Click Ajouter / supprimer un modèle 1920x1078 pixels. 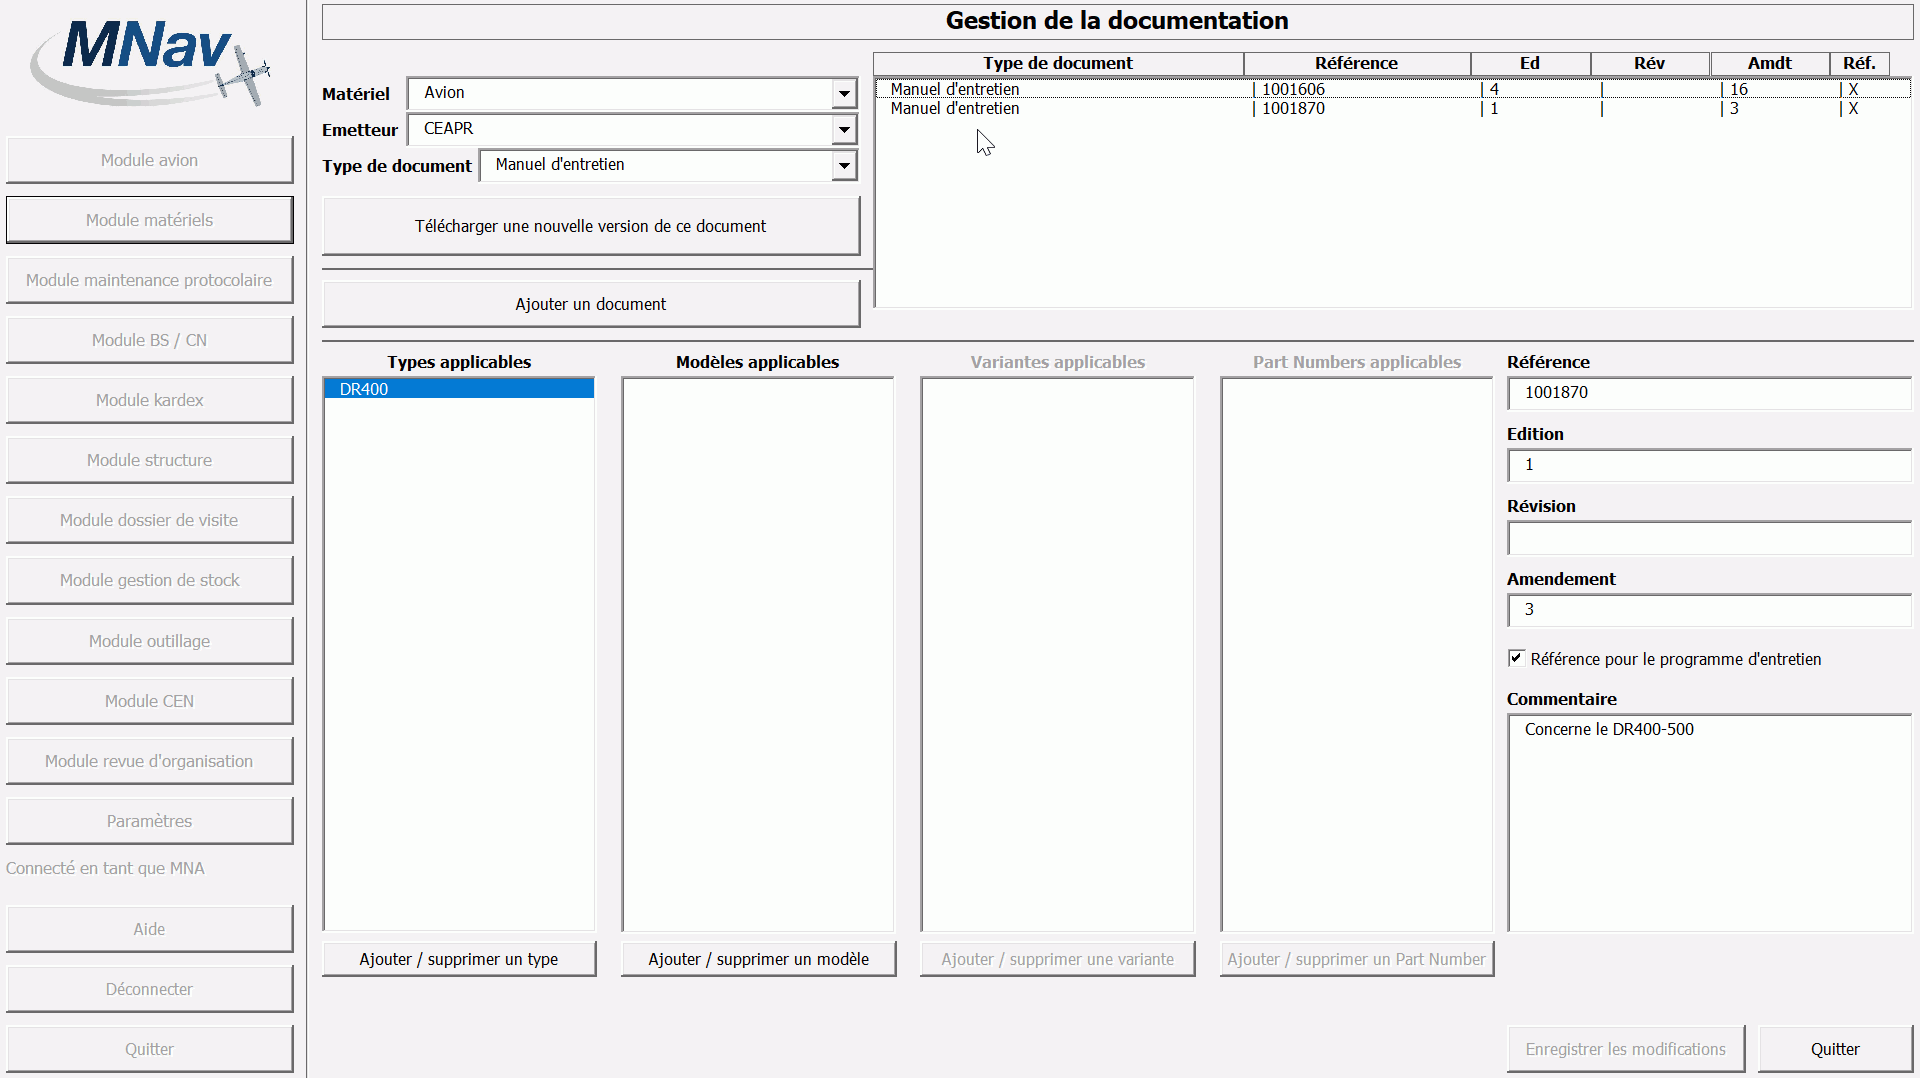pos(758,959)
